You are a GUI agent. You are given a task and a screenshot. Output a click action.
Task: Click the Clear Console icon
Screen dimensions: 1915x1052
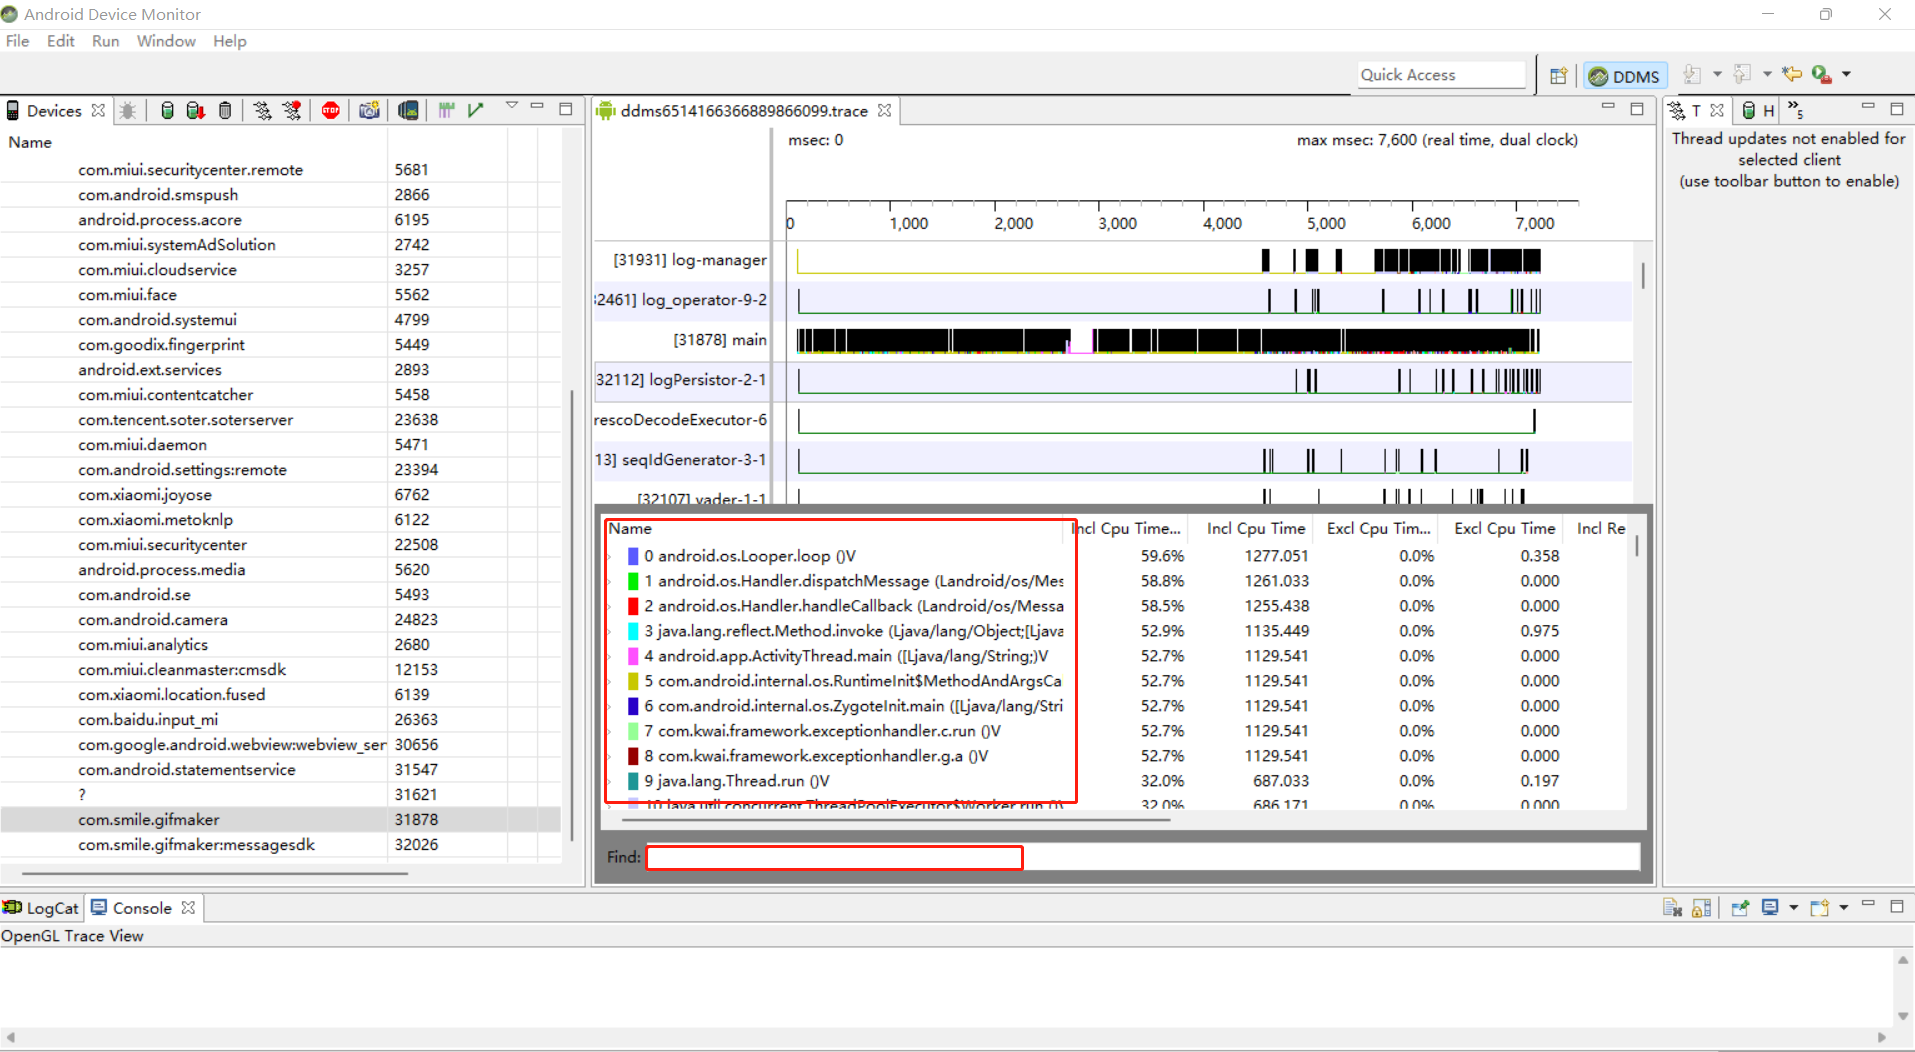(1672, 908)
